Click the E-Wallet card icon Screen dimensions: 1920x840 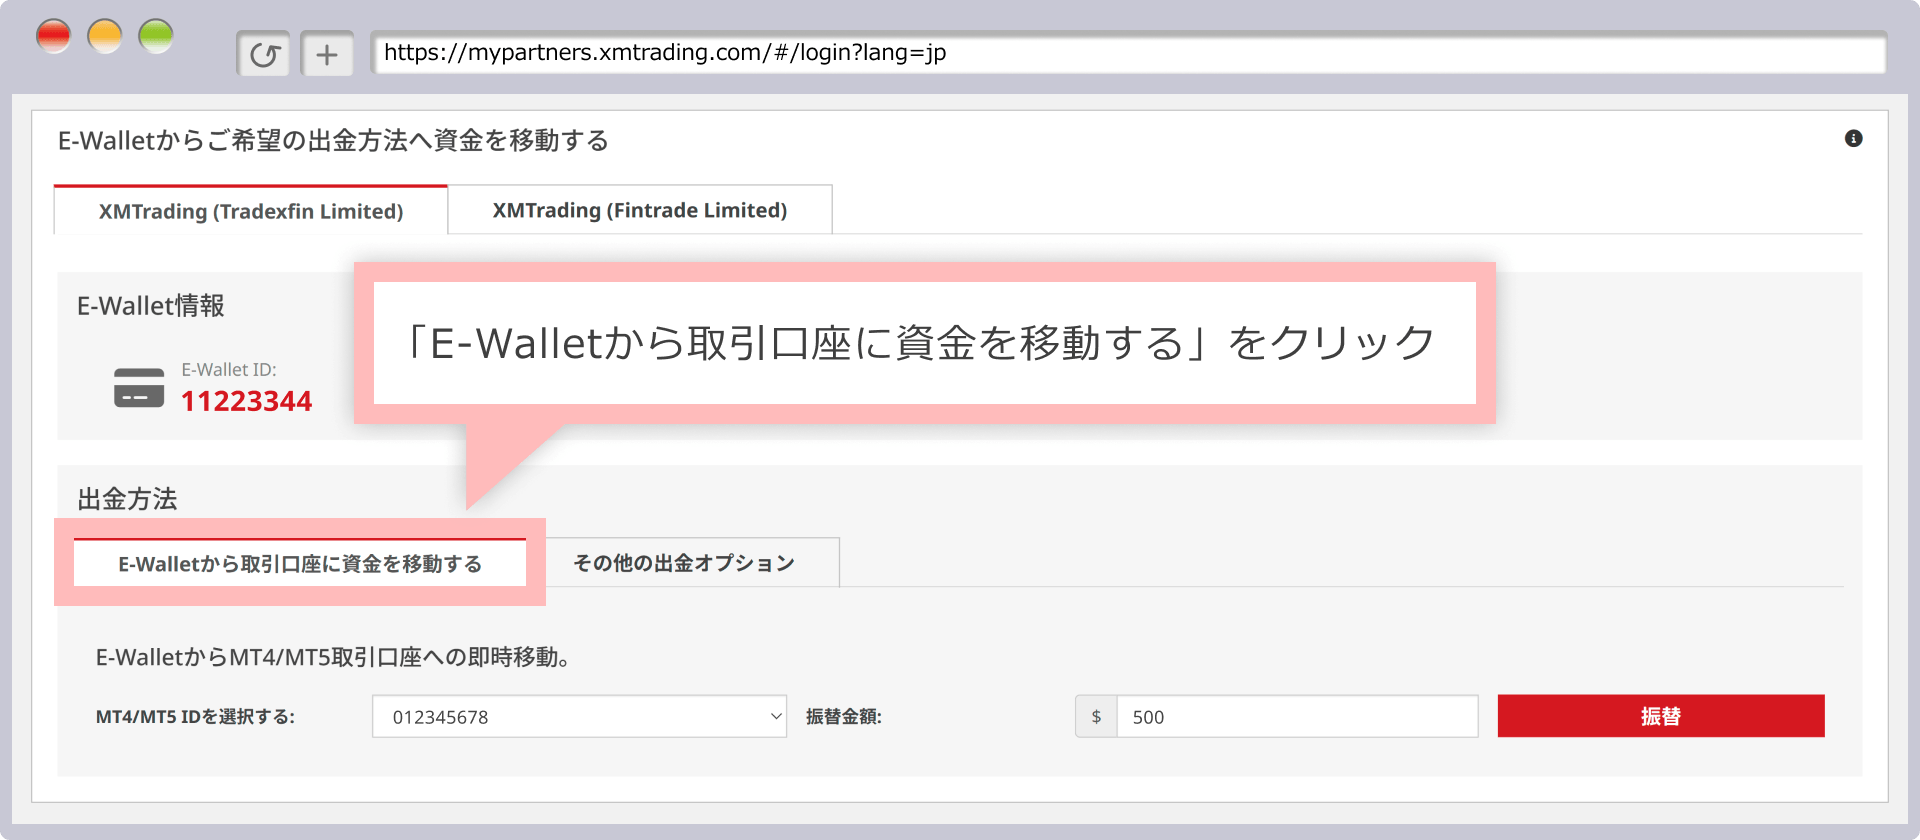click(139, 388)
